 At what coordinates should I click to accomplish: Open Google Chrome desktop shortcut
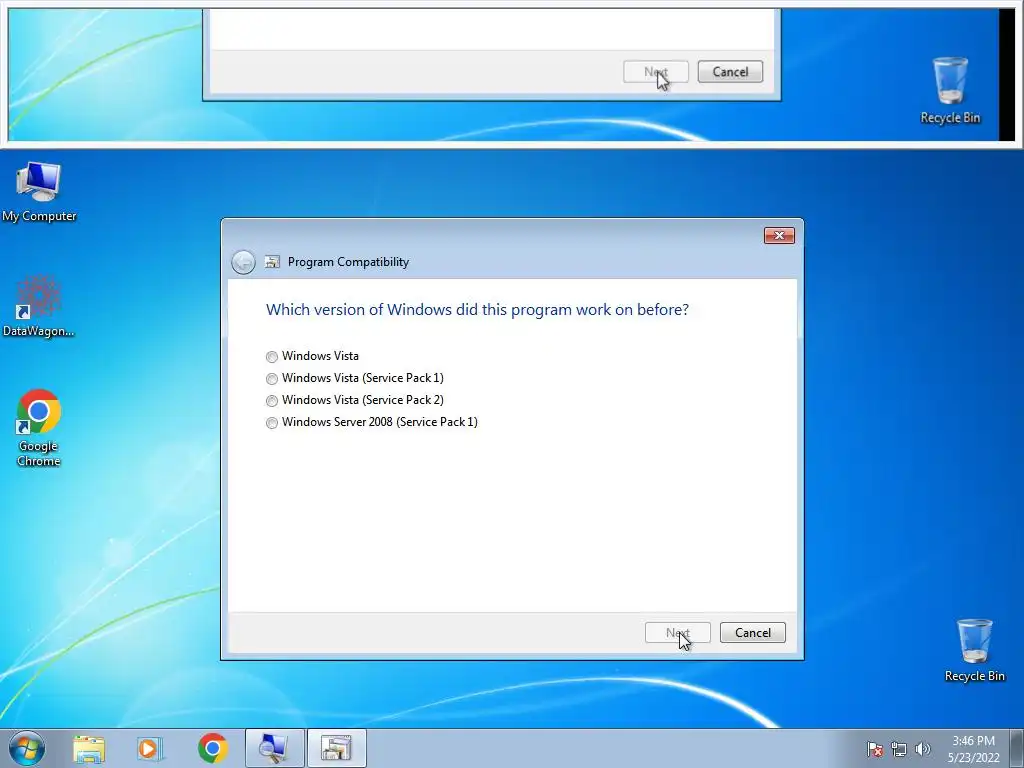pyautogui.click(x=39, y=428)
